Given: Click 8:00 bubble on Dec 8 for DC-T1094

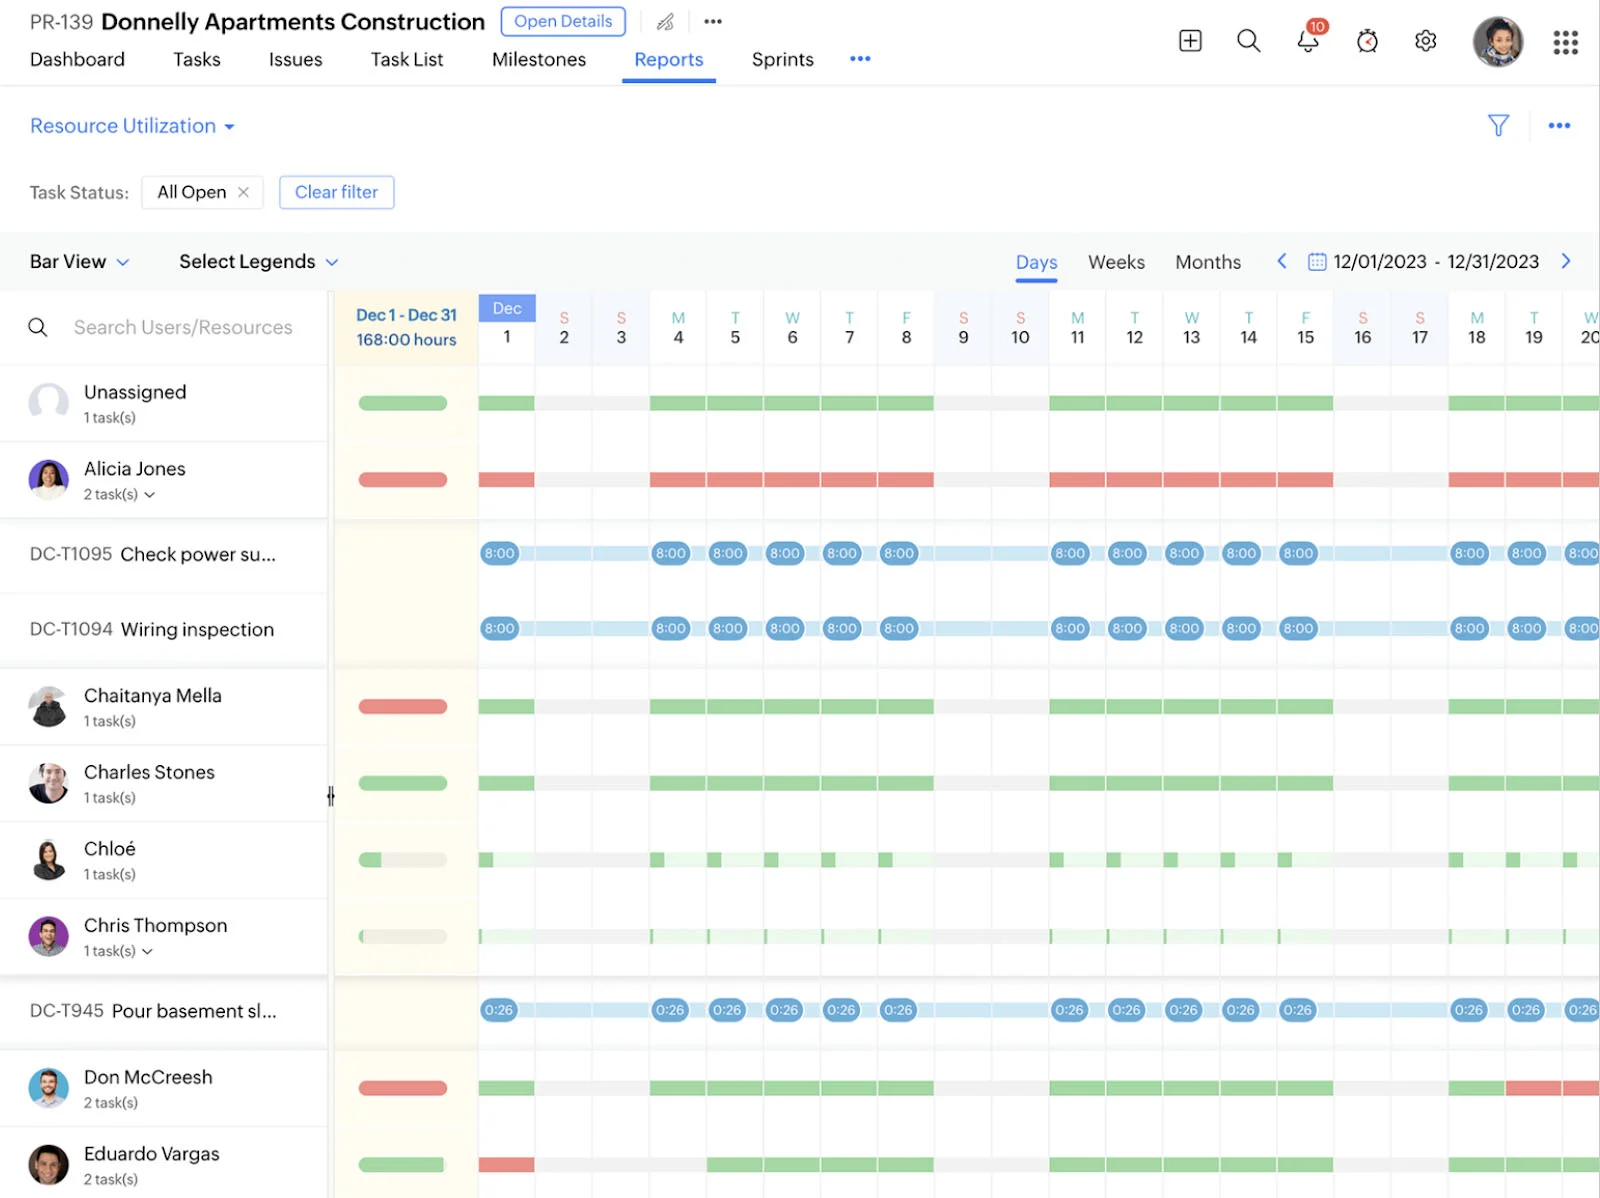Looking at the screenshot, I should [x=899, y=628].
